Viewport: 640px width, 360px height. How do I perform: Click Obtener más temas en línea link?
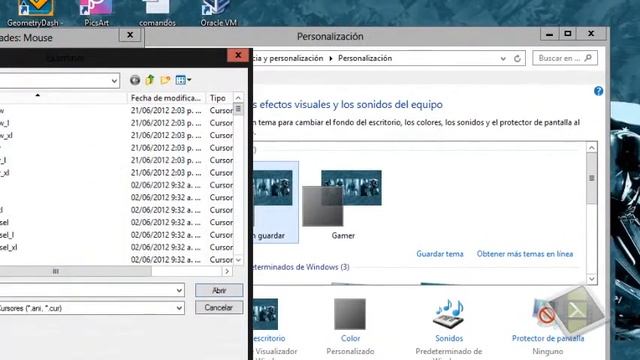click(524, 254)
